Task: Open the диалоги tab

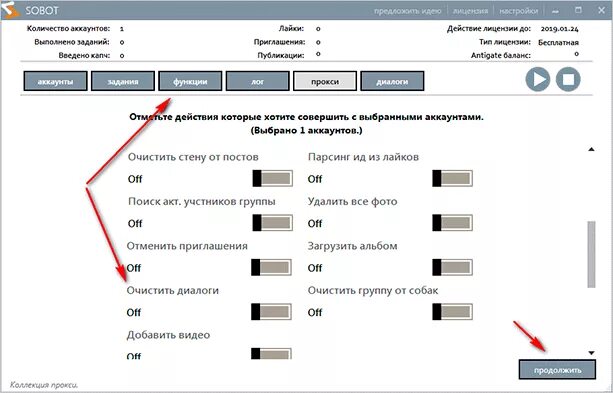Action: pos(392,81)
